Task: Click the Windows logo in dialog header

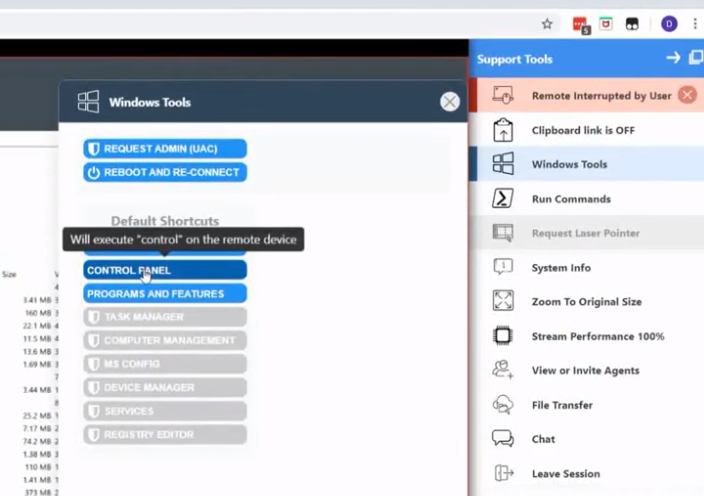Action: tap(88, 101)
